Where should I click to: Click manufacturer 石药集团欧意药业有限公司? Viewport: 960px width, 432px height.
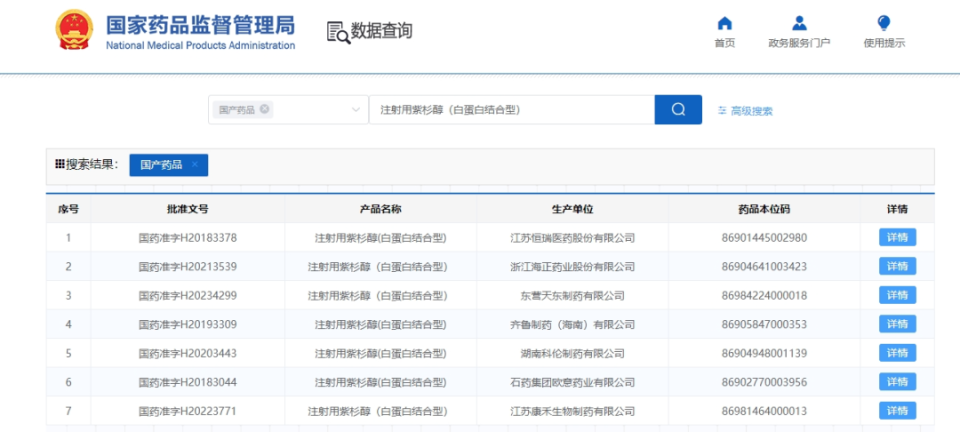572,382
